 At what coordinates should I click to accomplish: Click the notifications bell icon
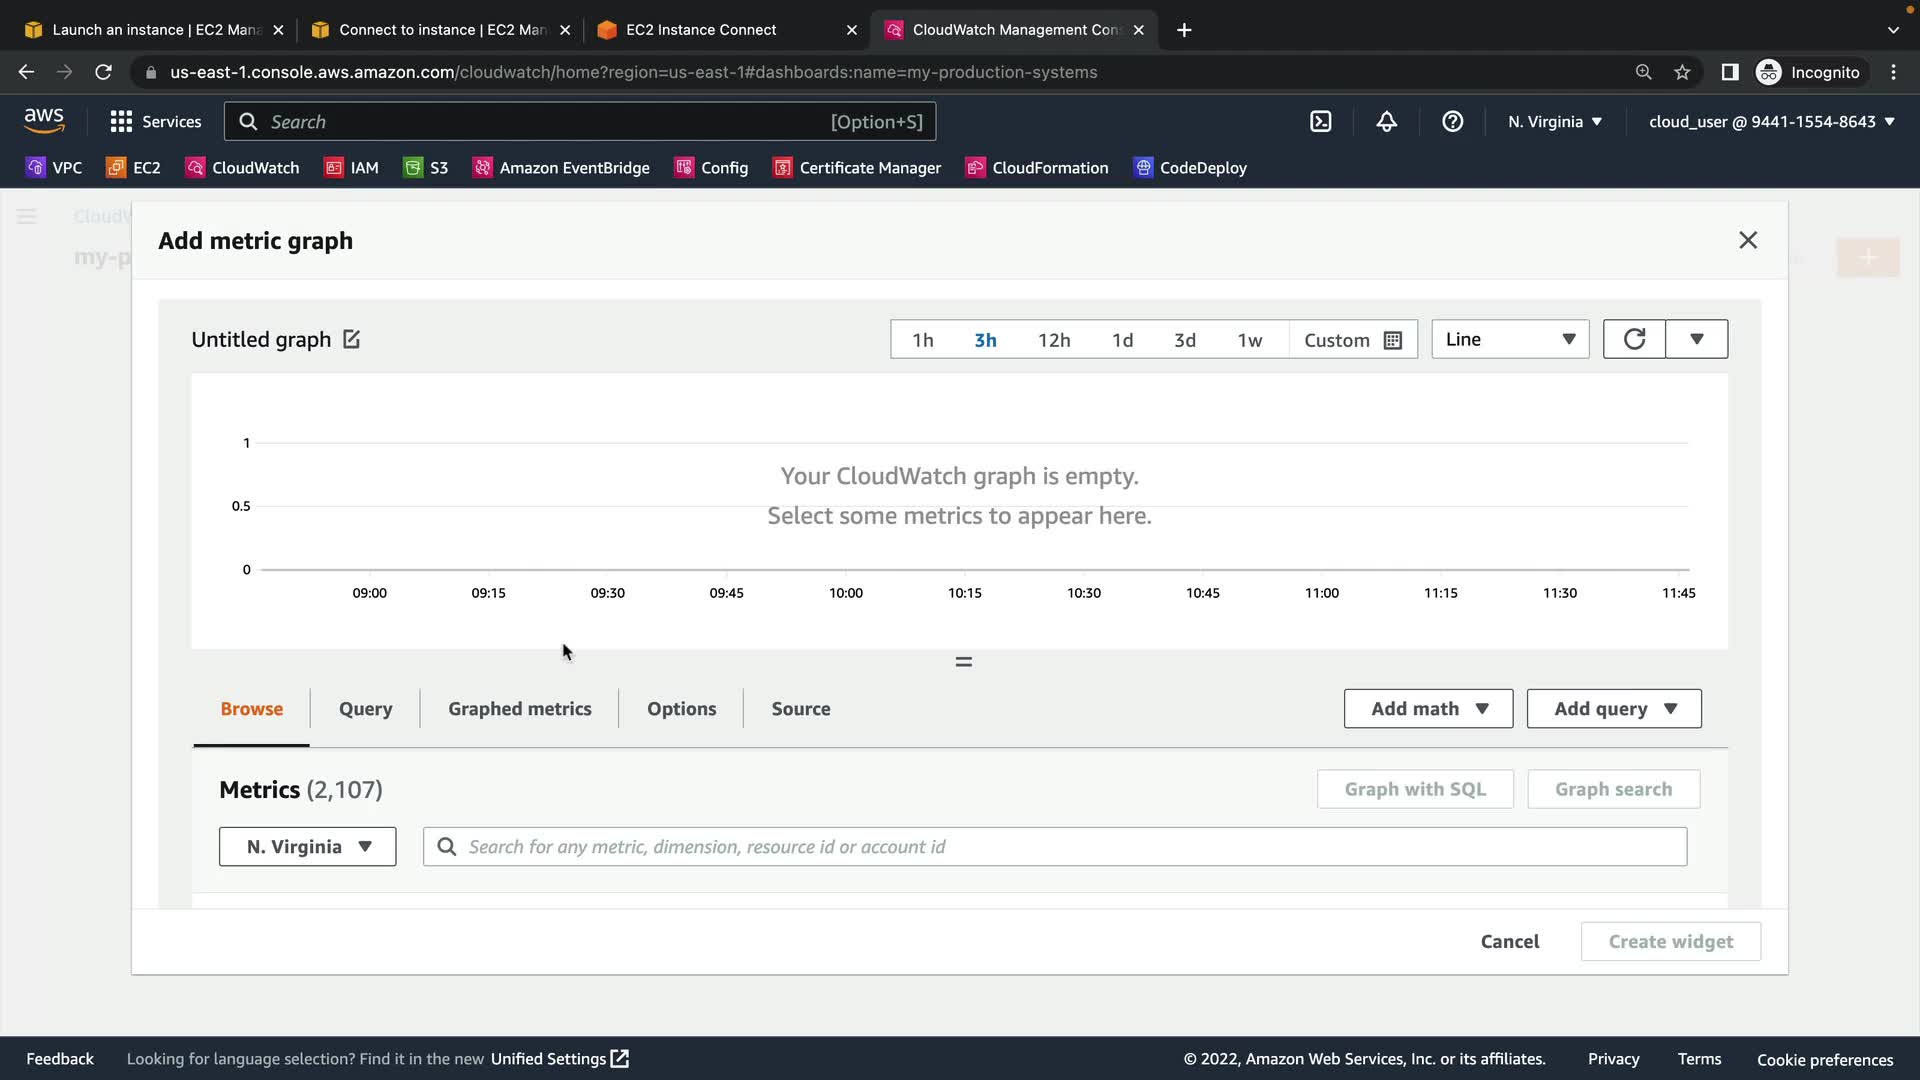1386,122
